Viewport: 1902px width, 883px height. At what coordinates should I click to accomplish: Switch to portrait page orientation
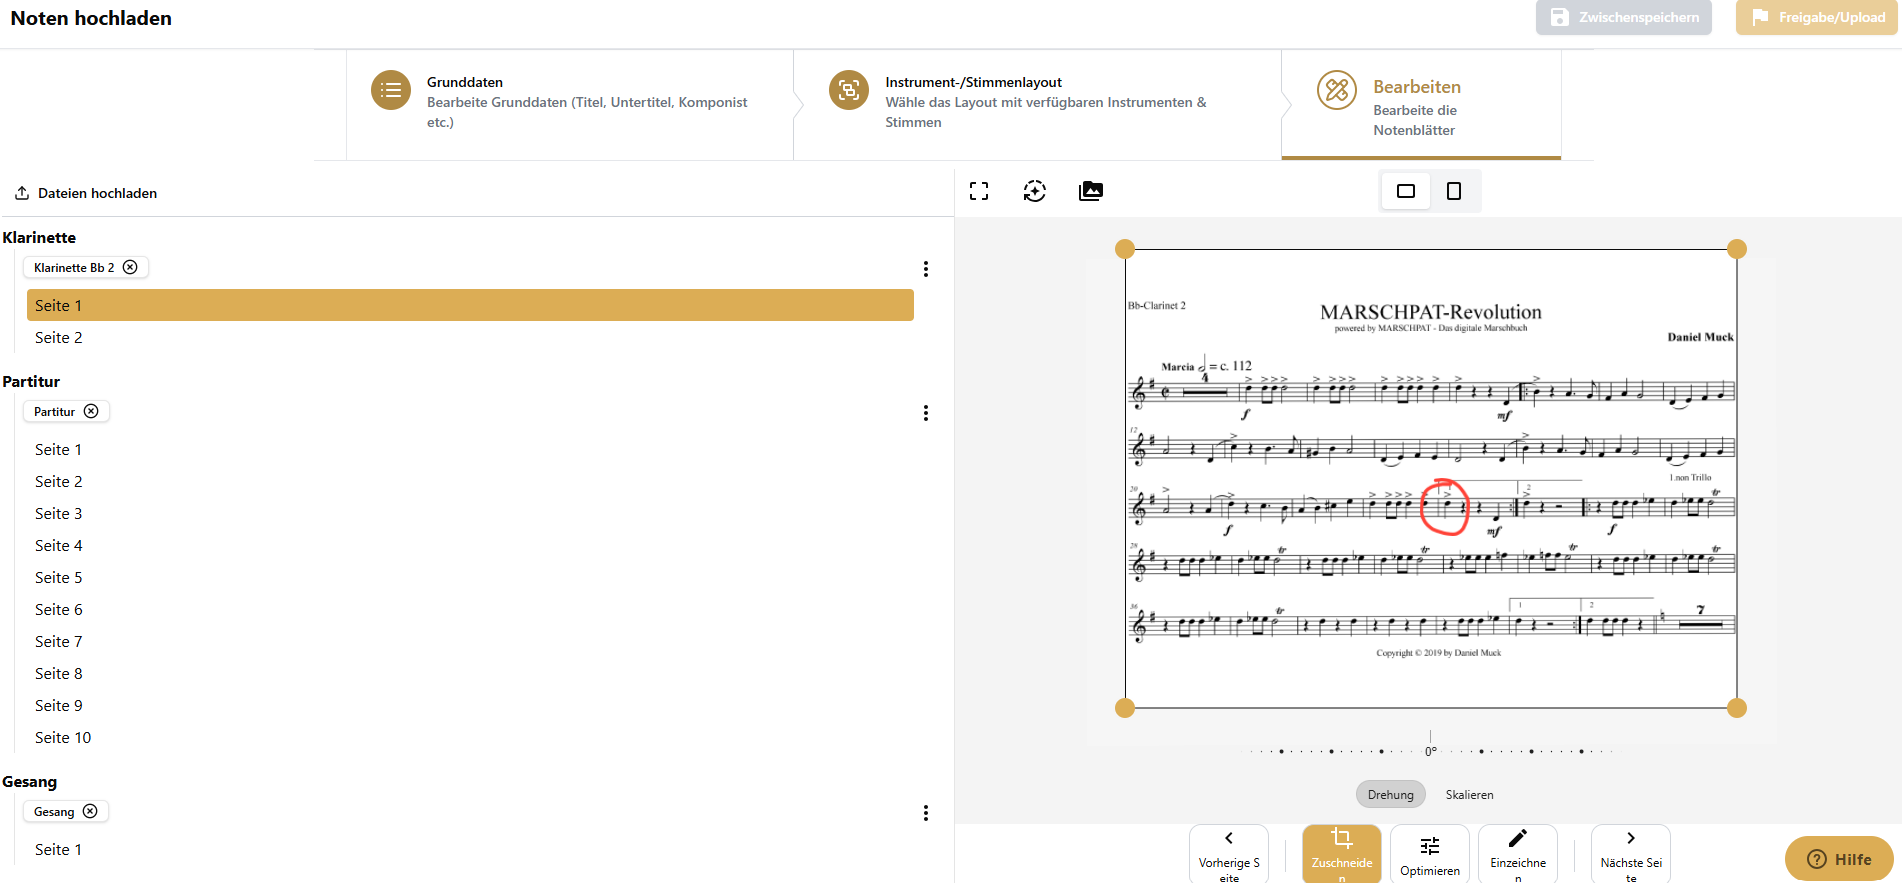(1454, 191)
